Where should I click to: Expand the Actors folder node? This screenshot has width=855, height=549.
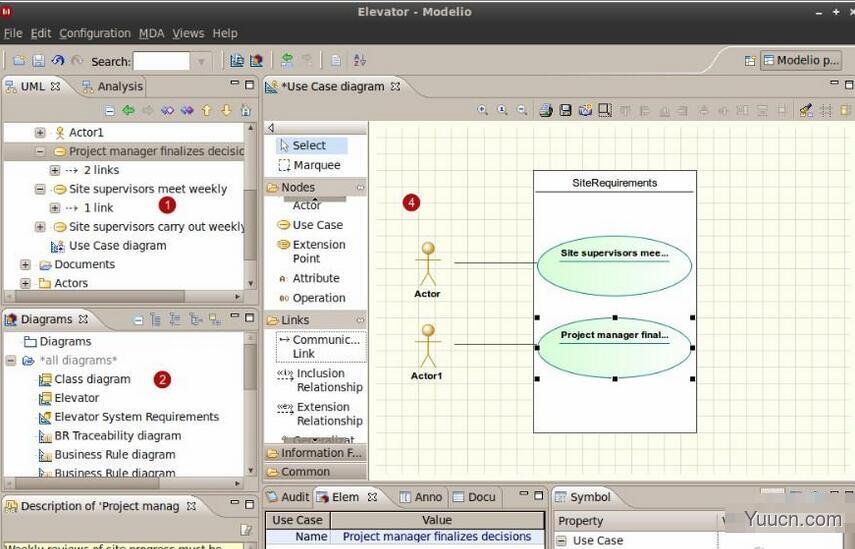25,283
